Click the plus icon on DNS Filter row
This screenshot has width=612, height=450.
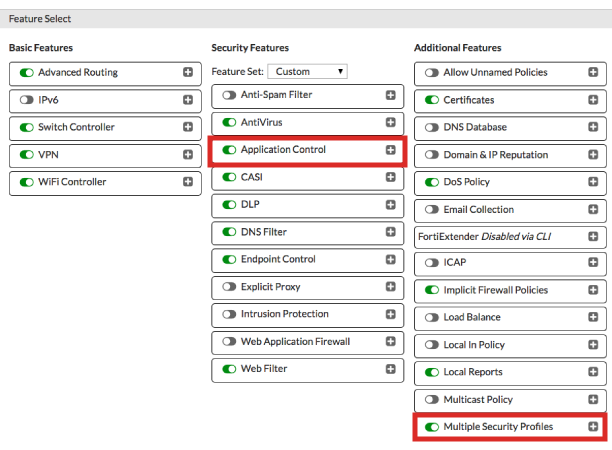click(390, 232)
